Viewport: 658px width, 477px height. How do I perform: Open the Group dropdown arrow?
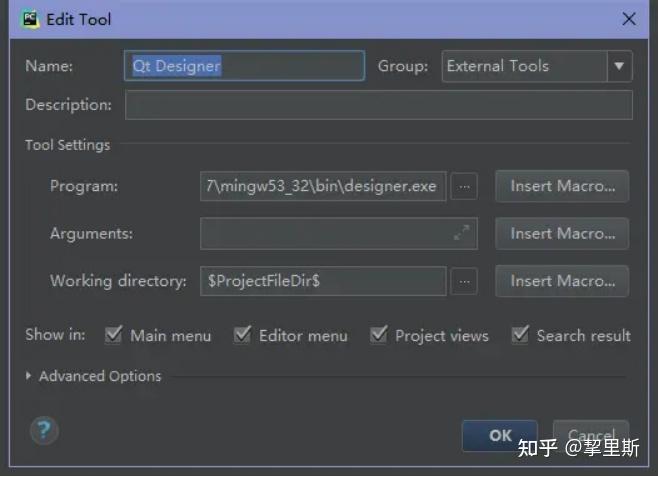click(x=619, y=66)
